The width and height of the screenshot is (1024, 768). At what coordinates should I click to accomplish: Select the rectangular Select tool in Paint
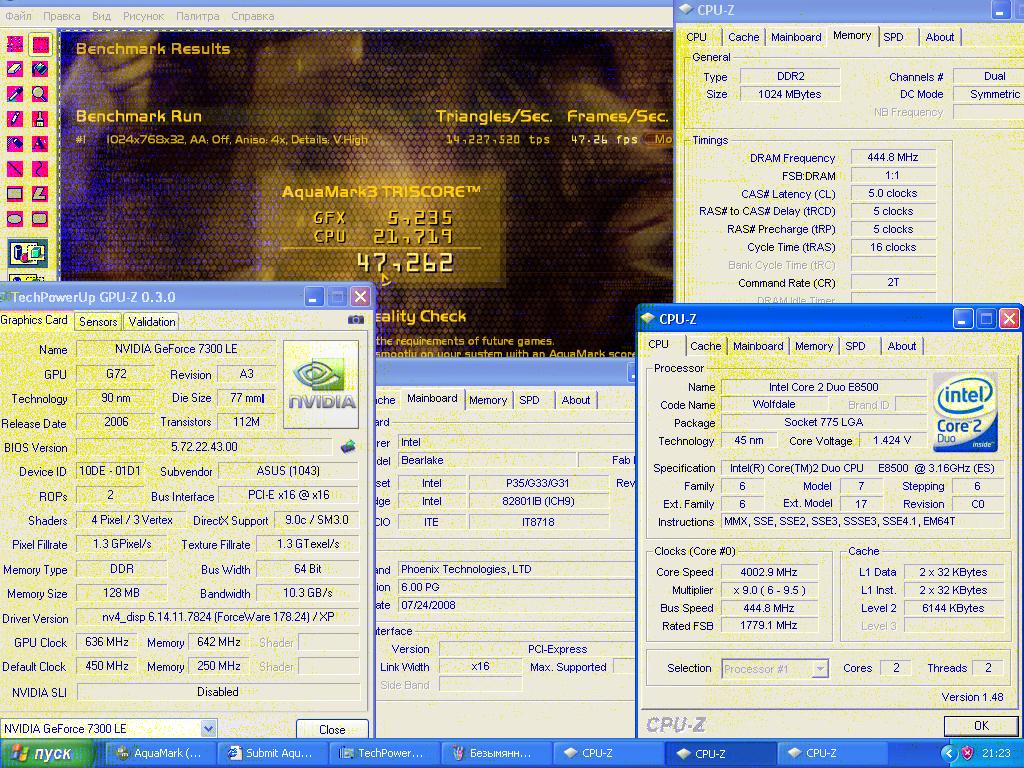40,44
